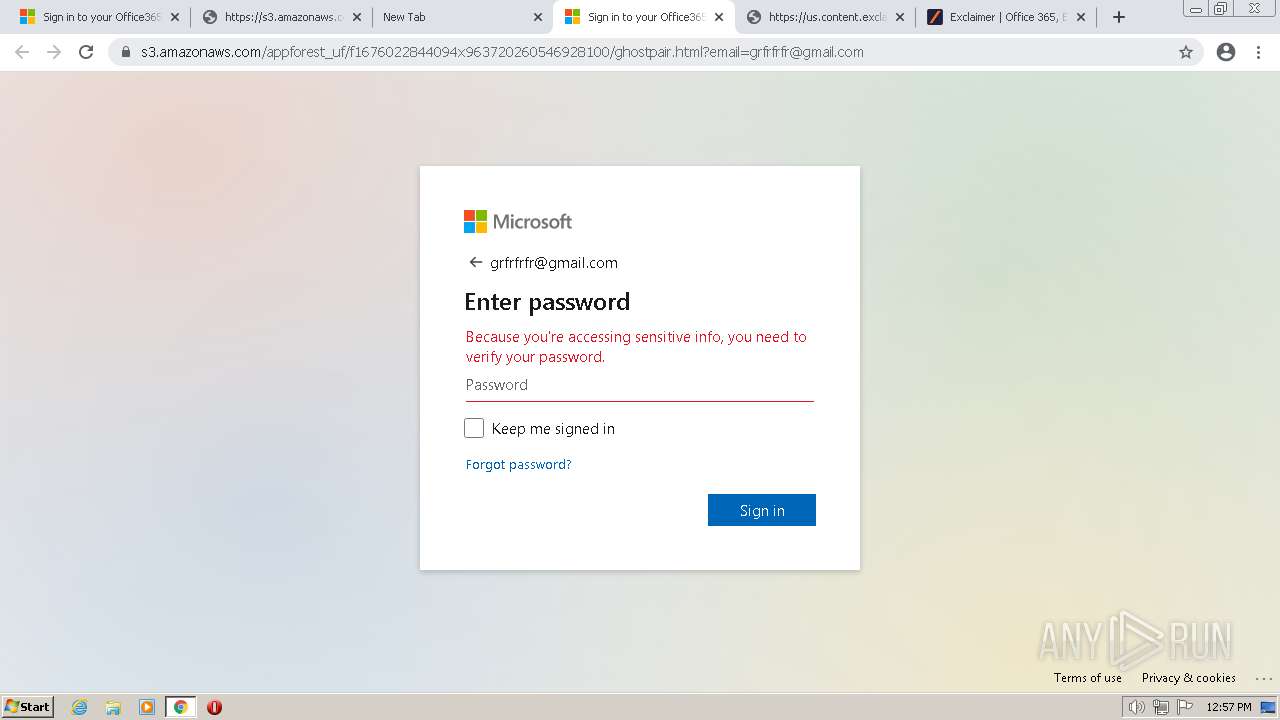Open the footer ellipsis more options
Image resolution: width=1280 pixels, height=720 pixels.
tap(1262, 678)
